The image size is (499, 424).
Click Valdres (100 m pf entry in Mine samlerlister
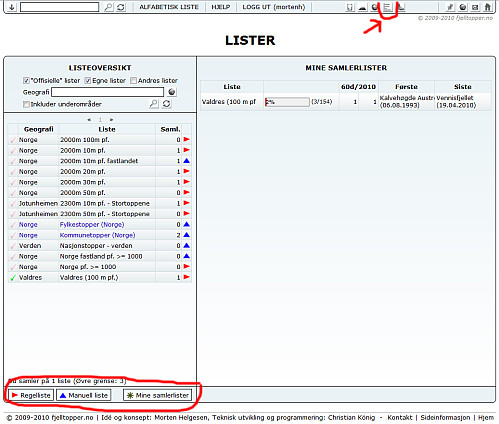tap(229, 102)
